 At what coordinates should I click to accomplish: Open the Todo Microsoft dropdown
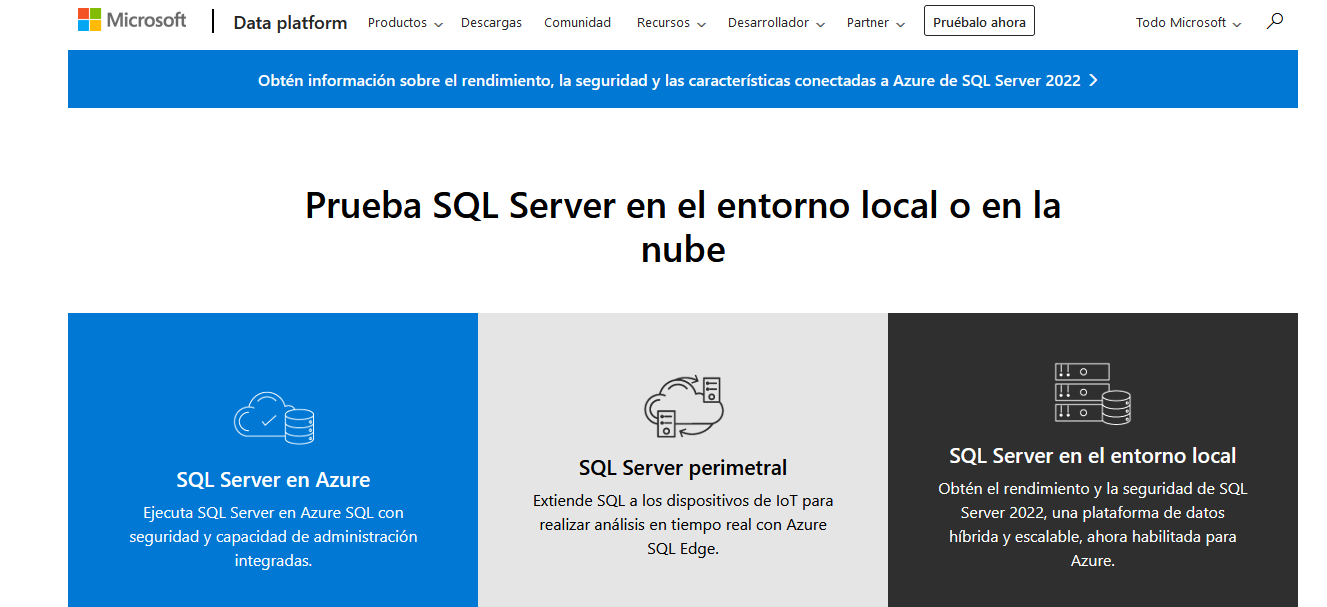(1188, 22)
